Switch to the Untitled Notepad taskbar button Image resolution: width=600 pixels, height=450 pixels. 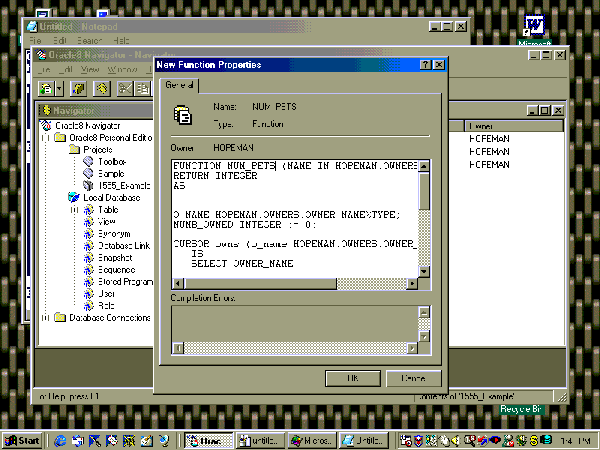pyautogui.click(x=364, y=441)
